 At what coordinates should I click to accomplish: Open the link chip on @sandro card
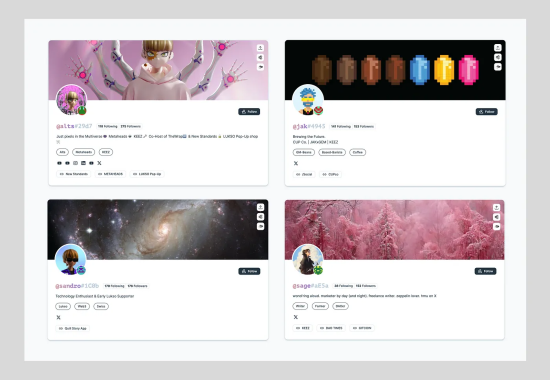point(73,329)
